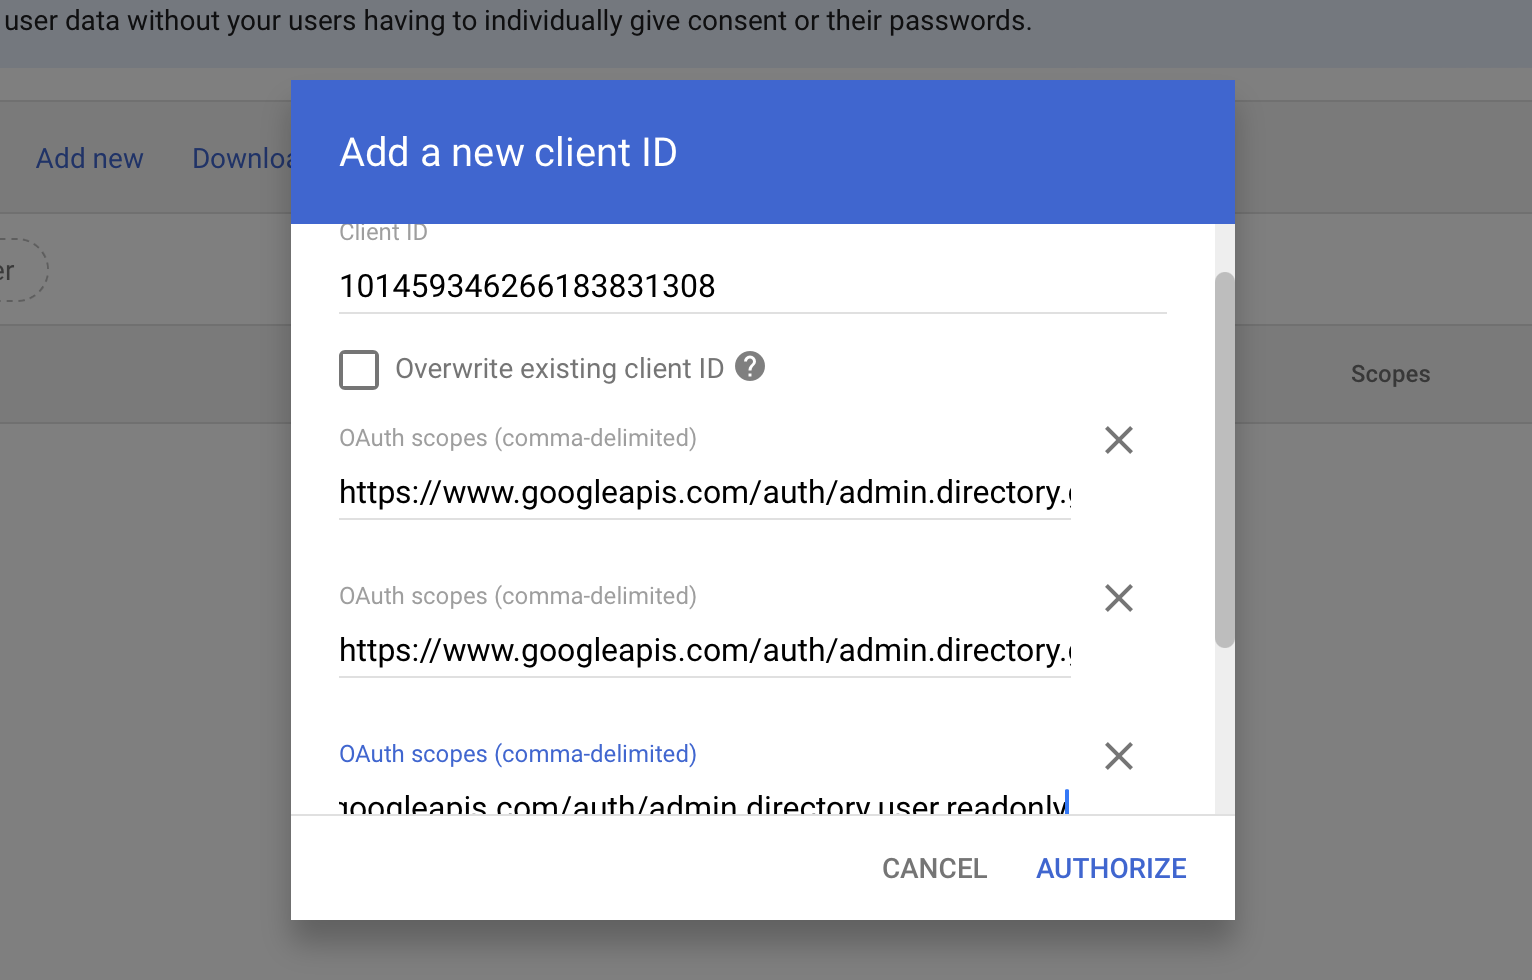Click the OAuth scopes label on first entry
Image resolution: width=1532 pixels, height=980 pixels.
pos(517,437)
